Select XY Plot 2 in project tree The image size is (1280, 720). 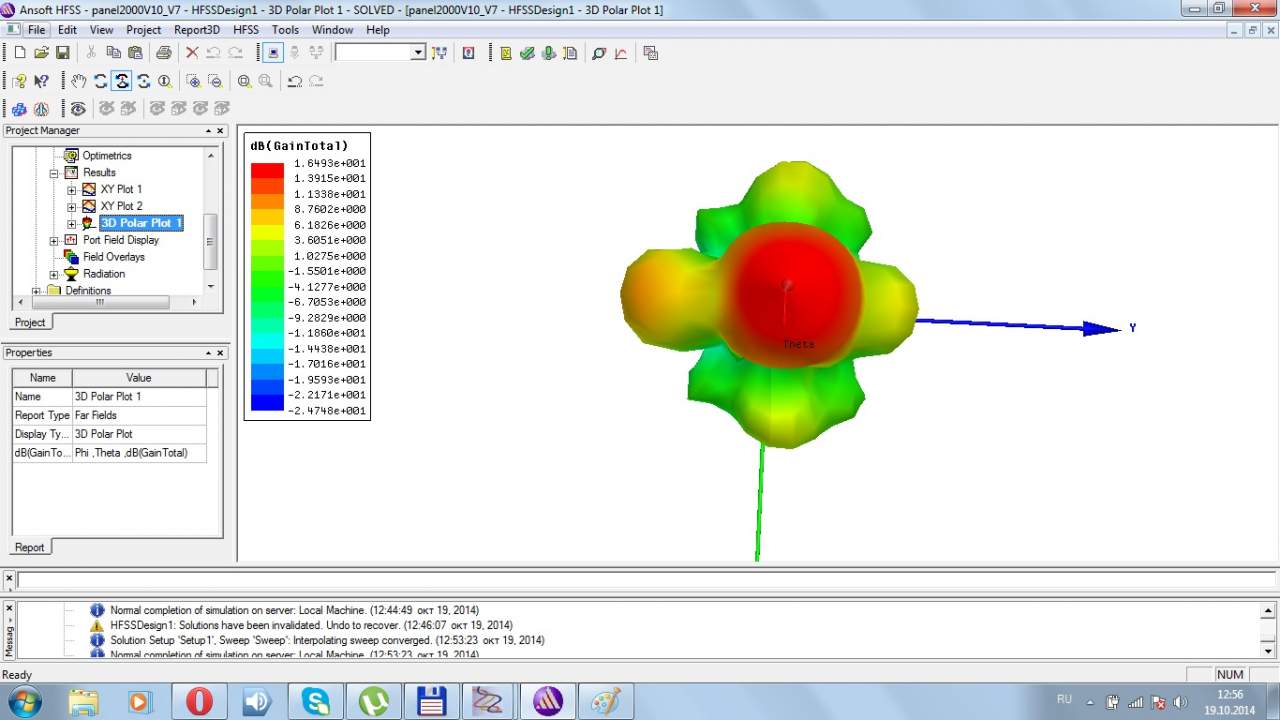[x=121, y=206]
